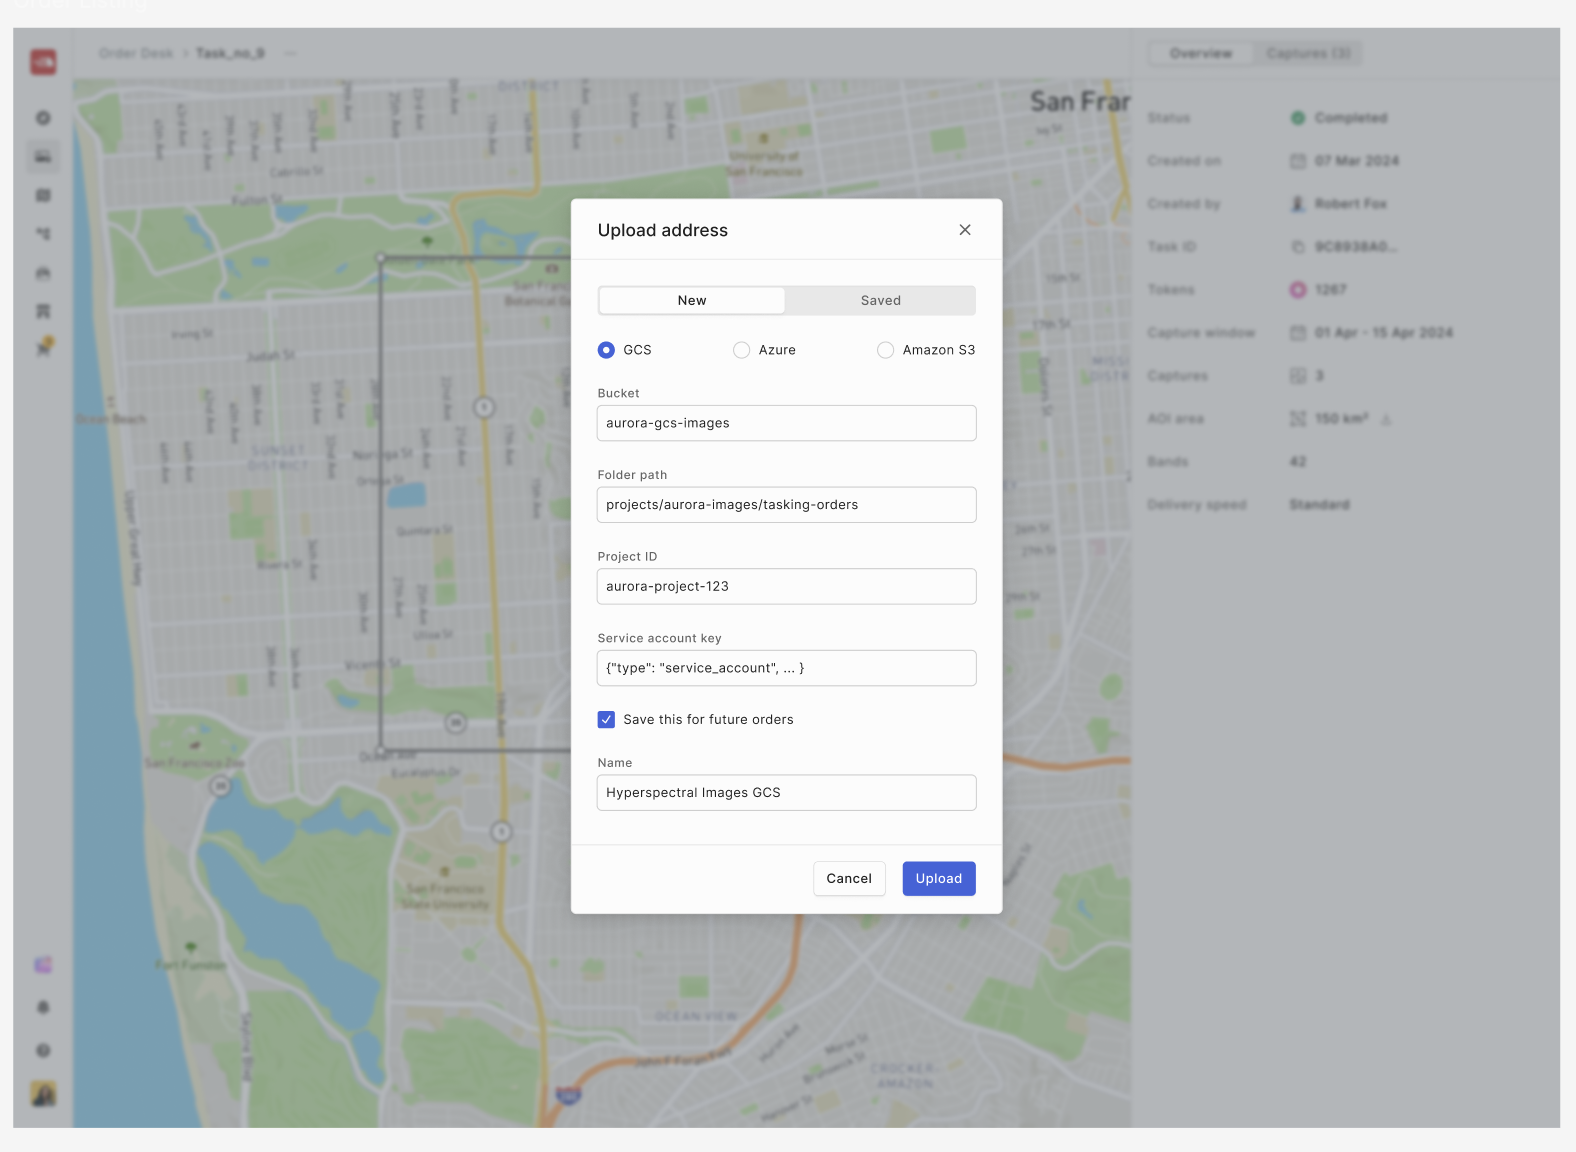1576x1152 pixels.
Task: Click the Upload button
Action: coord(939,879)
